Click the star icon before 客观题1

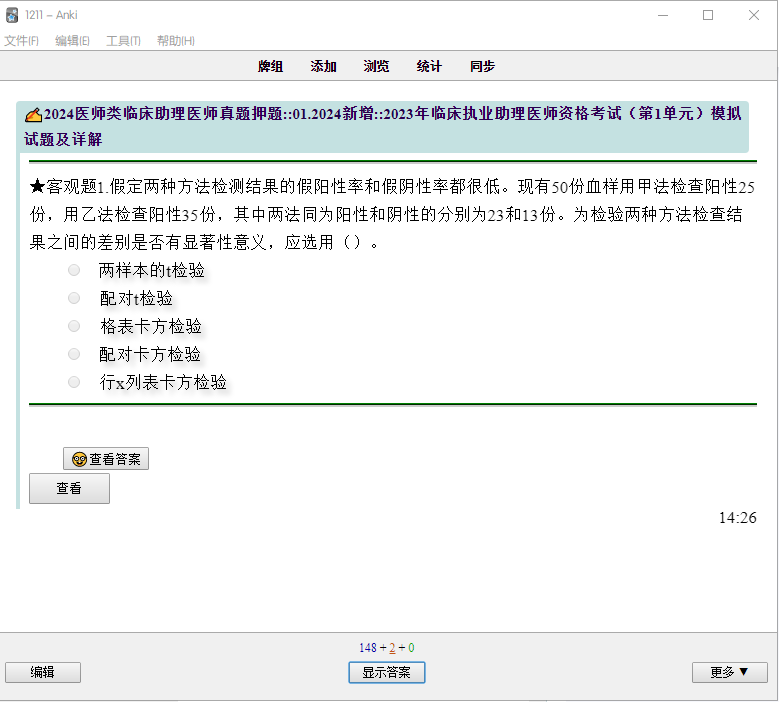tap(37, 186)
